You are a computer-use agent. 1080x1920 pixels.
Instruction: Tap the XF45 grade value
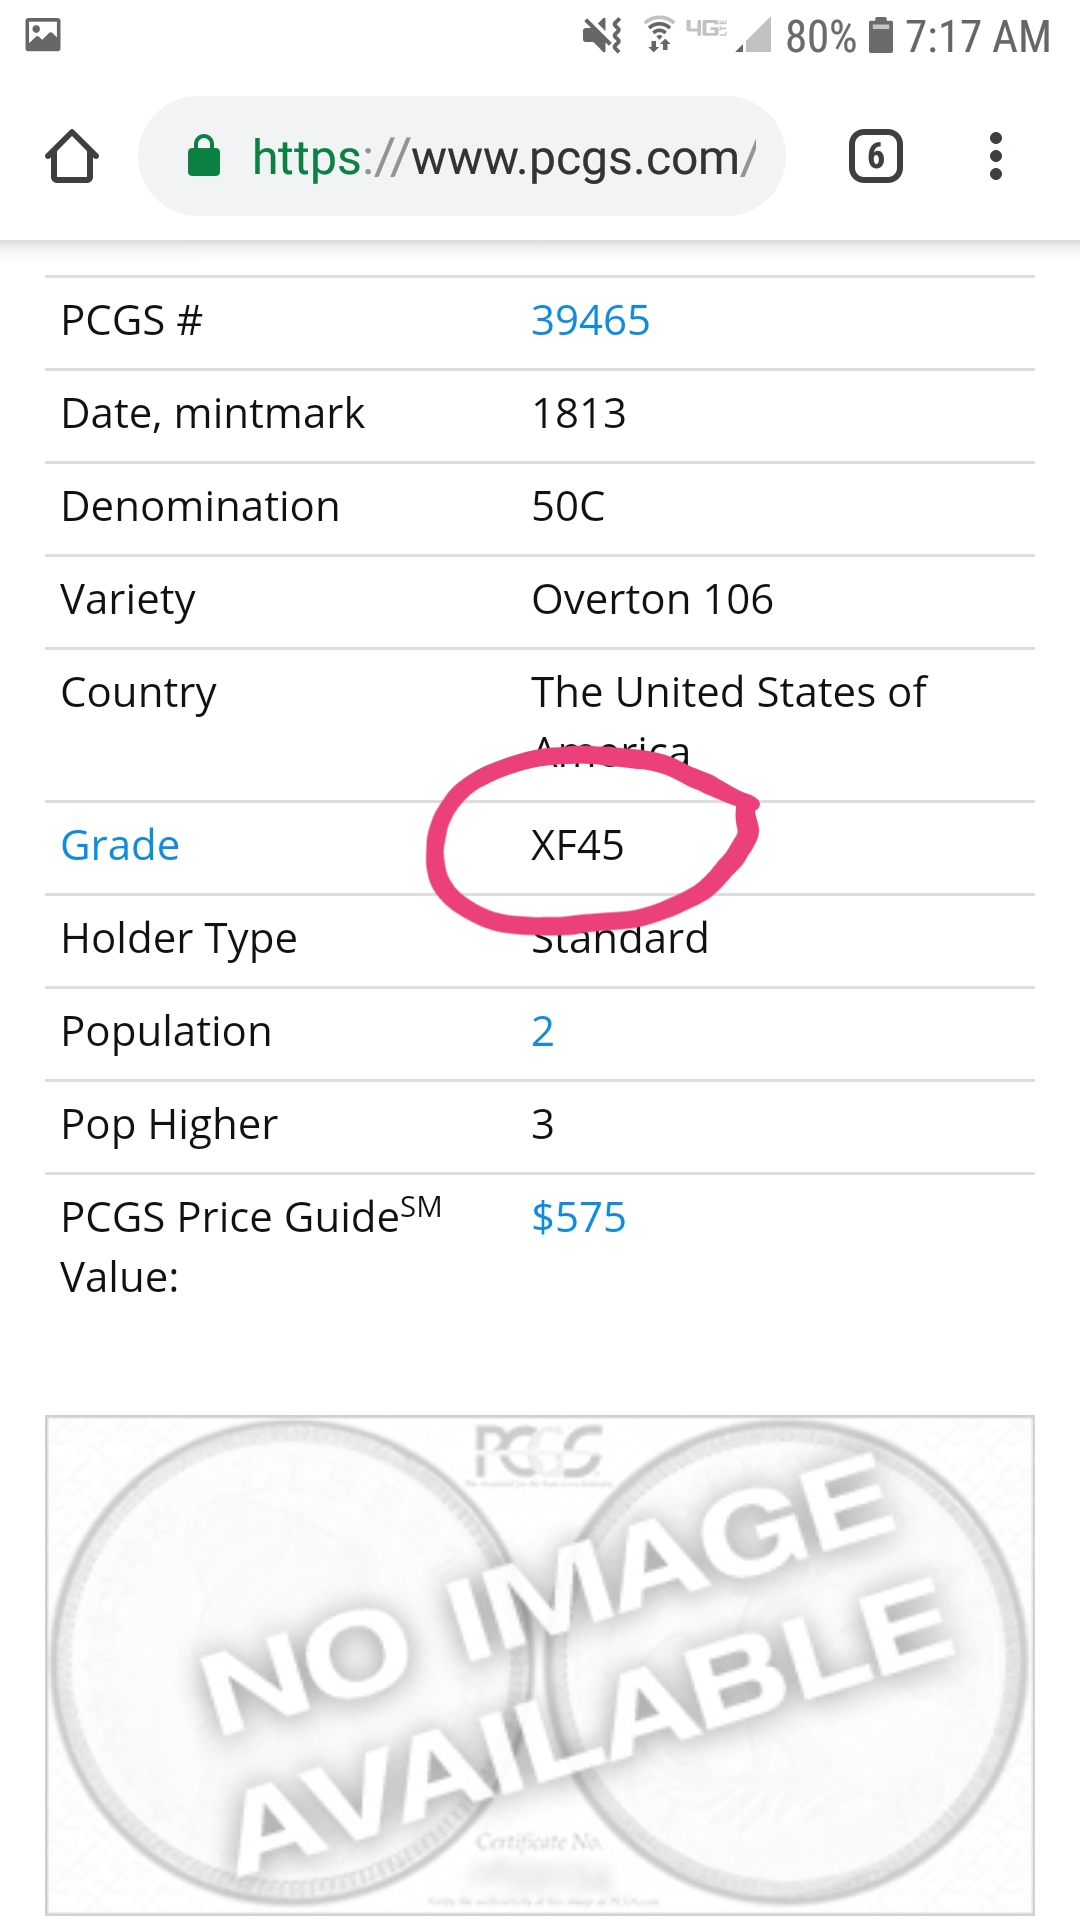(x=577, y=846)
